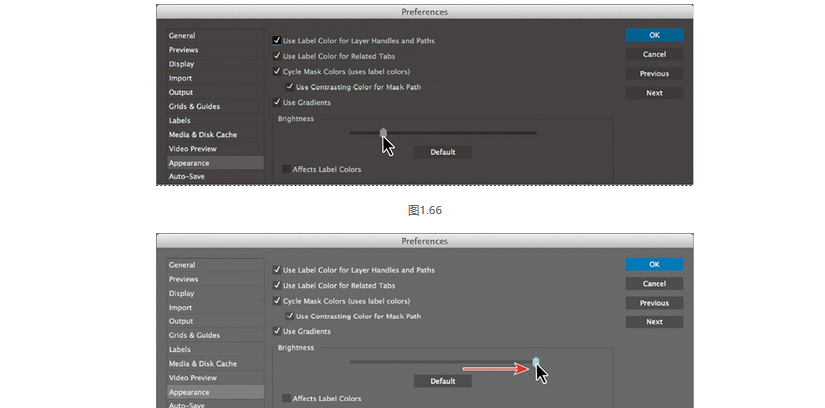Screen dimensions: 825x408
Task: Disable Cycle Mask Colors in darker dialog
Action: tap(277, 71)
